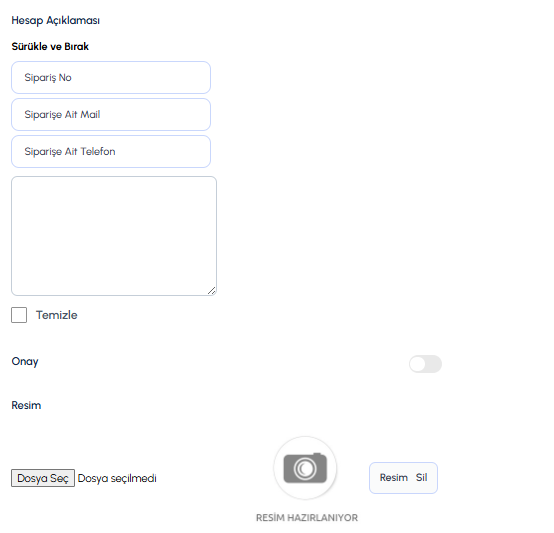Click the Dosya Seç file button

43,478
